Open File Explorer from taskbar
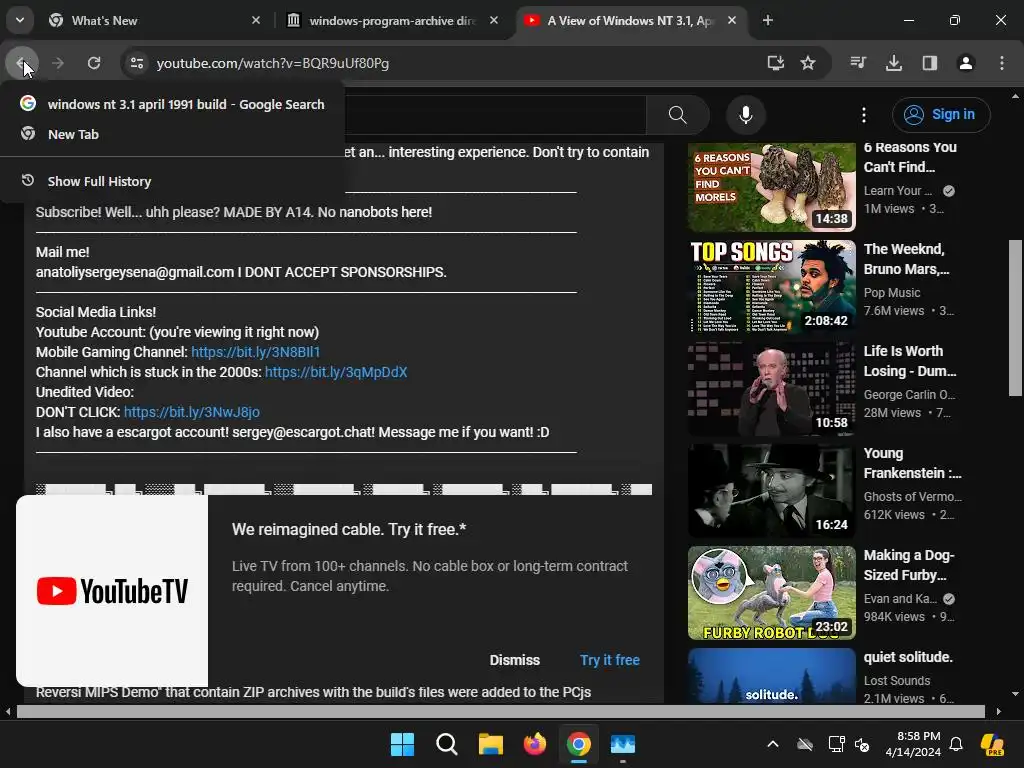 point(490,744)
